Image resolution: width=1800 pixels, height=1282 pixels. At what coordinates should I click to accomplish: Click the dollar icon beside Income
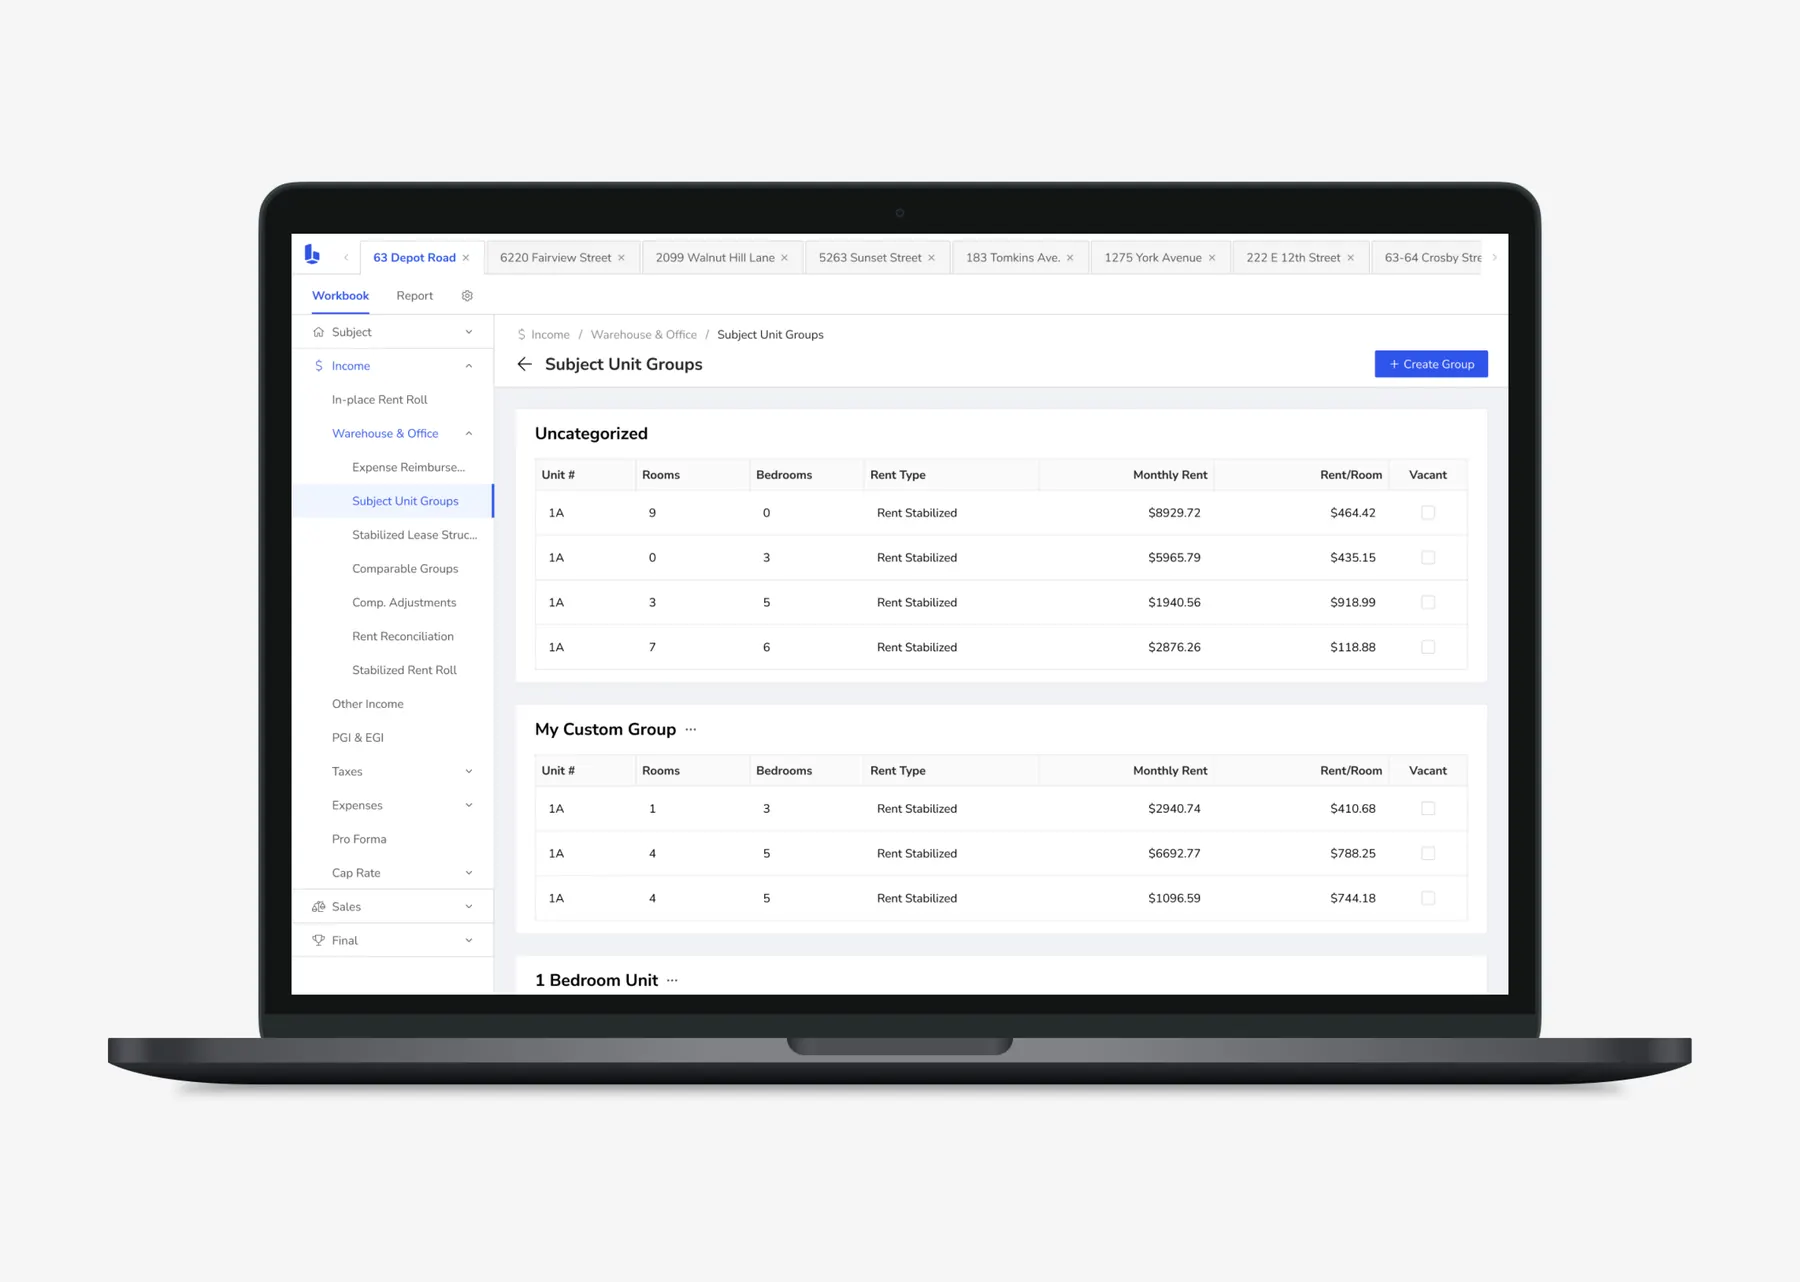tap(318, 365)
